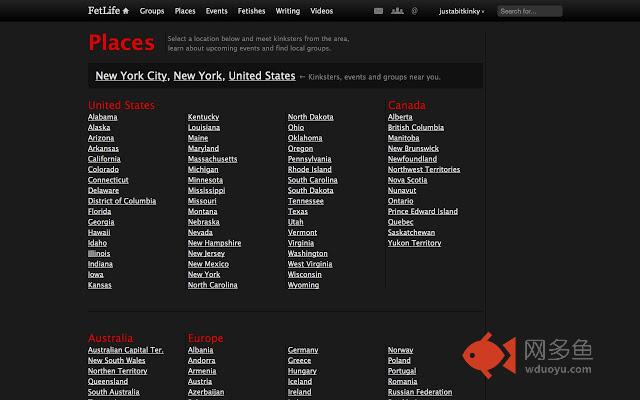Image resolution: width=640 pixels, height=400 pixels.
Task: Select the Quebec link
Action: (400, 222)
